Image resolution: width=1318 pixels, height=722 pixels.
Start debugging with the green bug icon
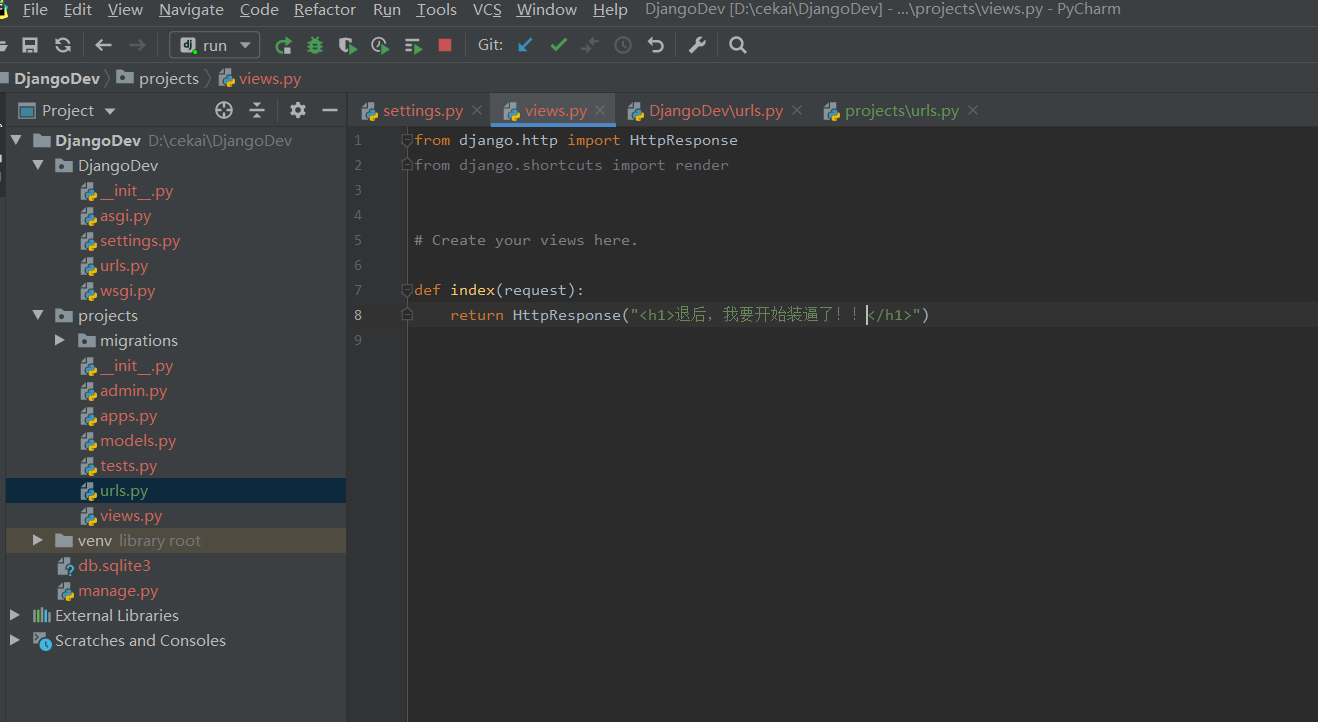pos(315,45)
